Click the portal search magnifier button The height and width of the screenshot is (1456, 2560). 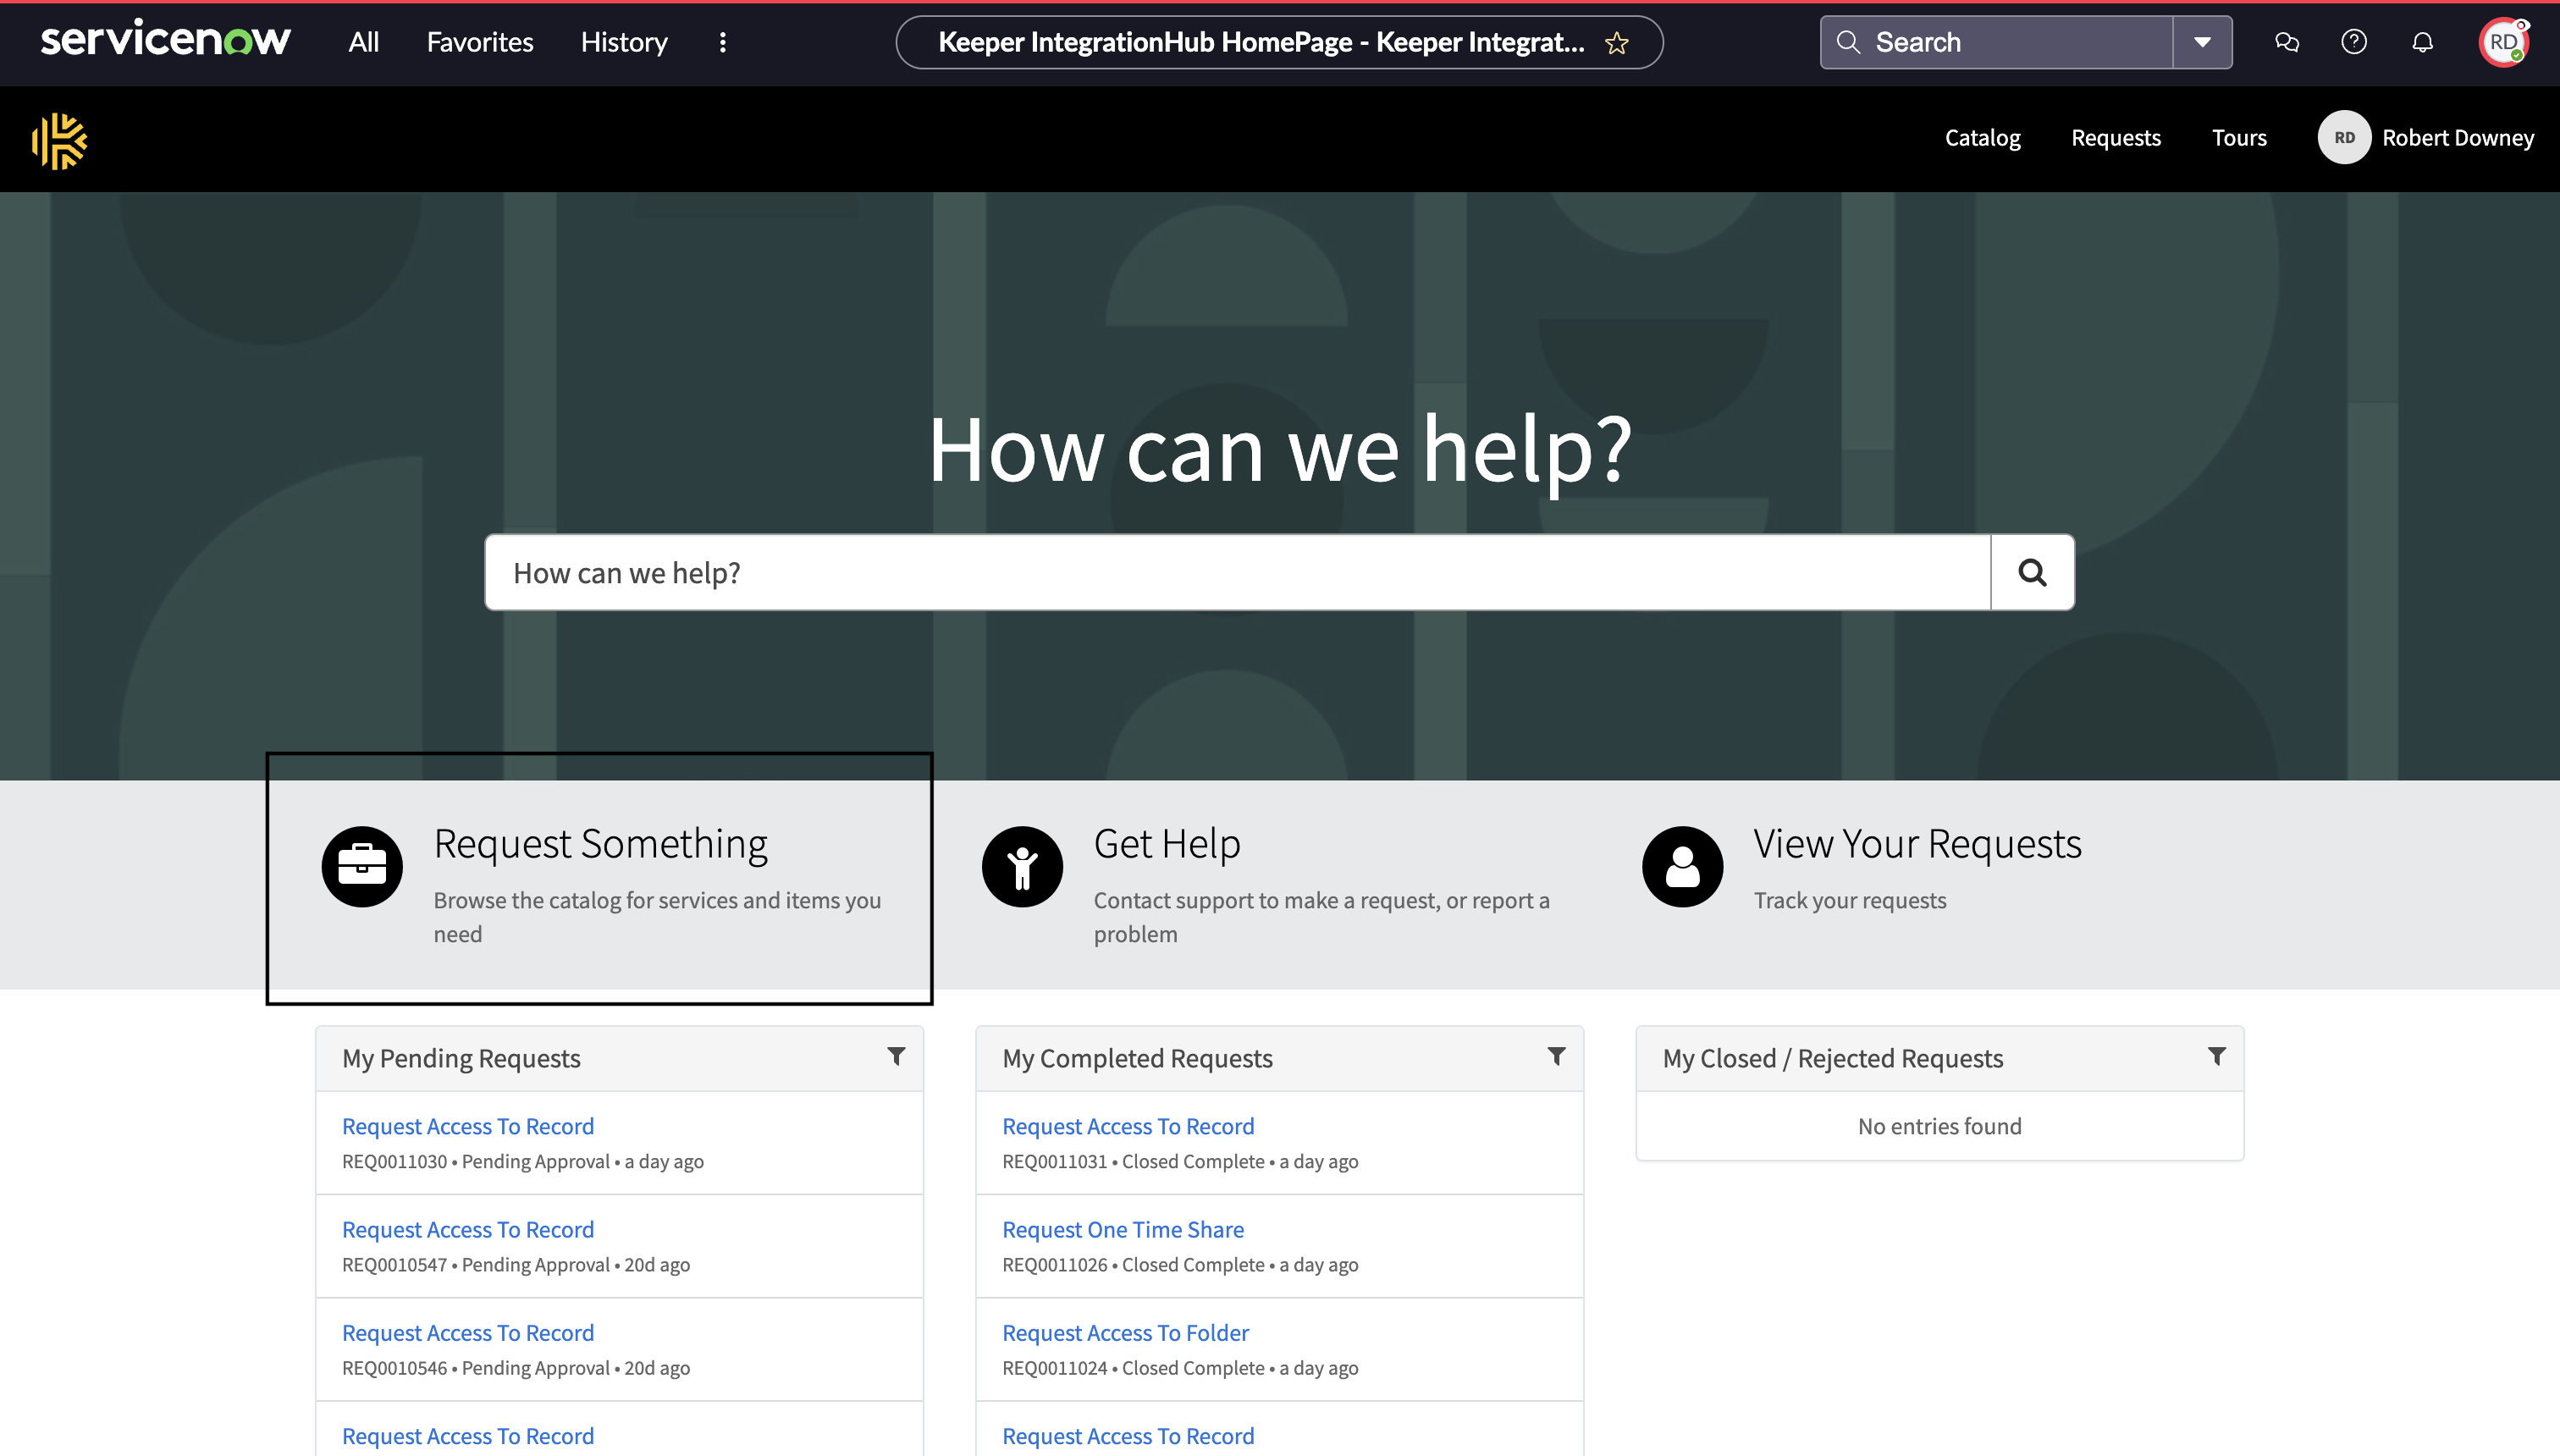[2032, 572]
